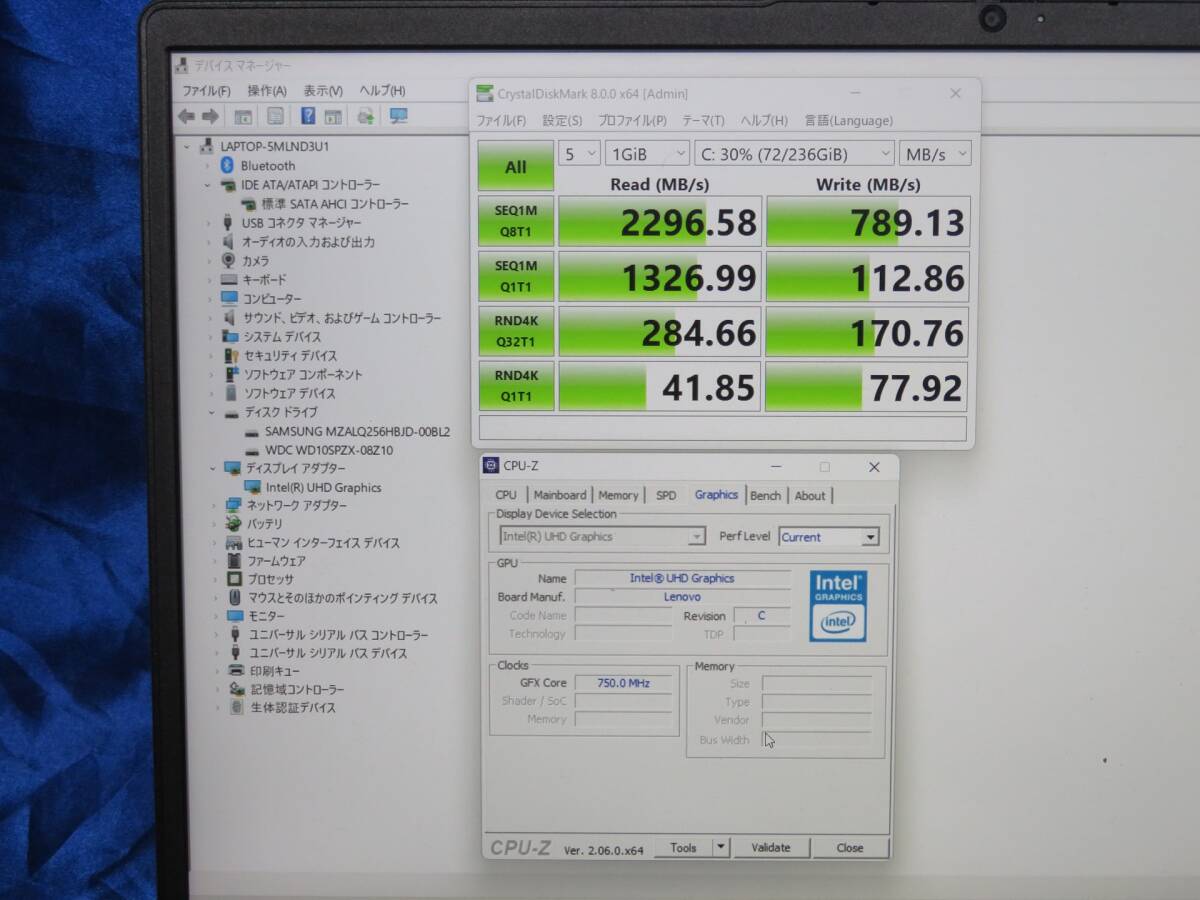Switch to the Memory tab in CPU-Z
This screenshot has height=900, width=1200.
tap(618, 495)
